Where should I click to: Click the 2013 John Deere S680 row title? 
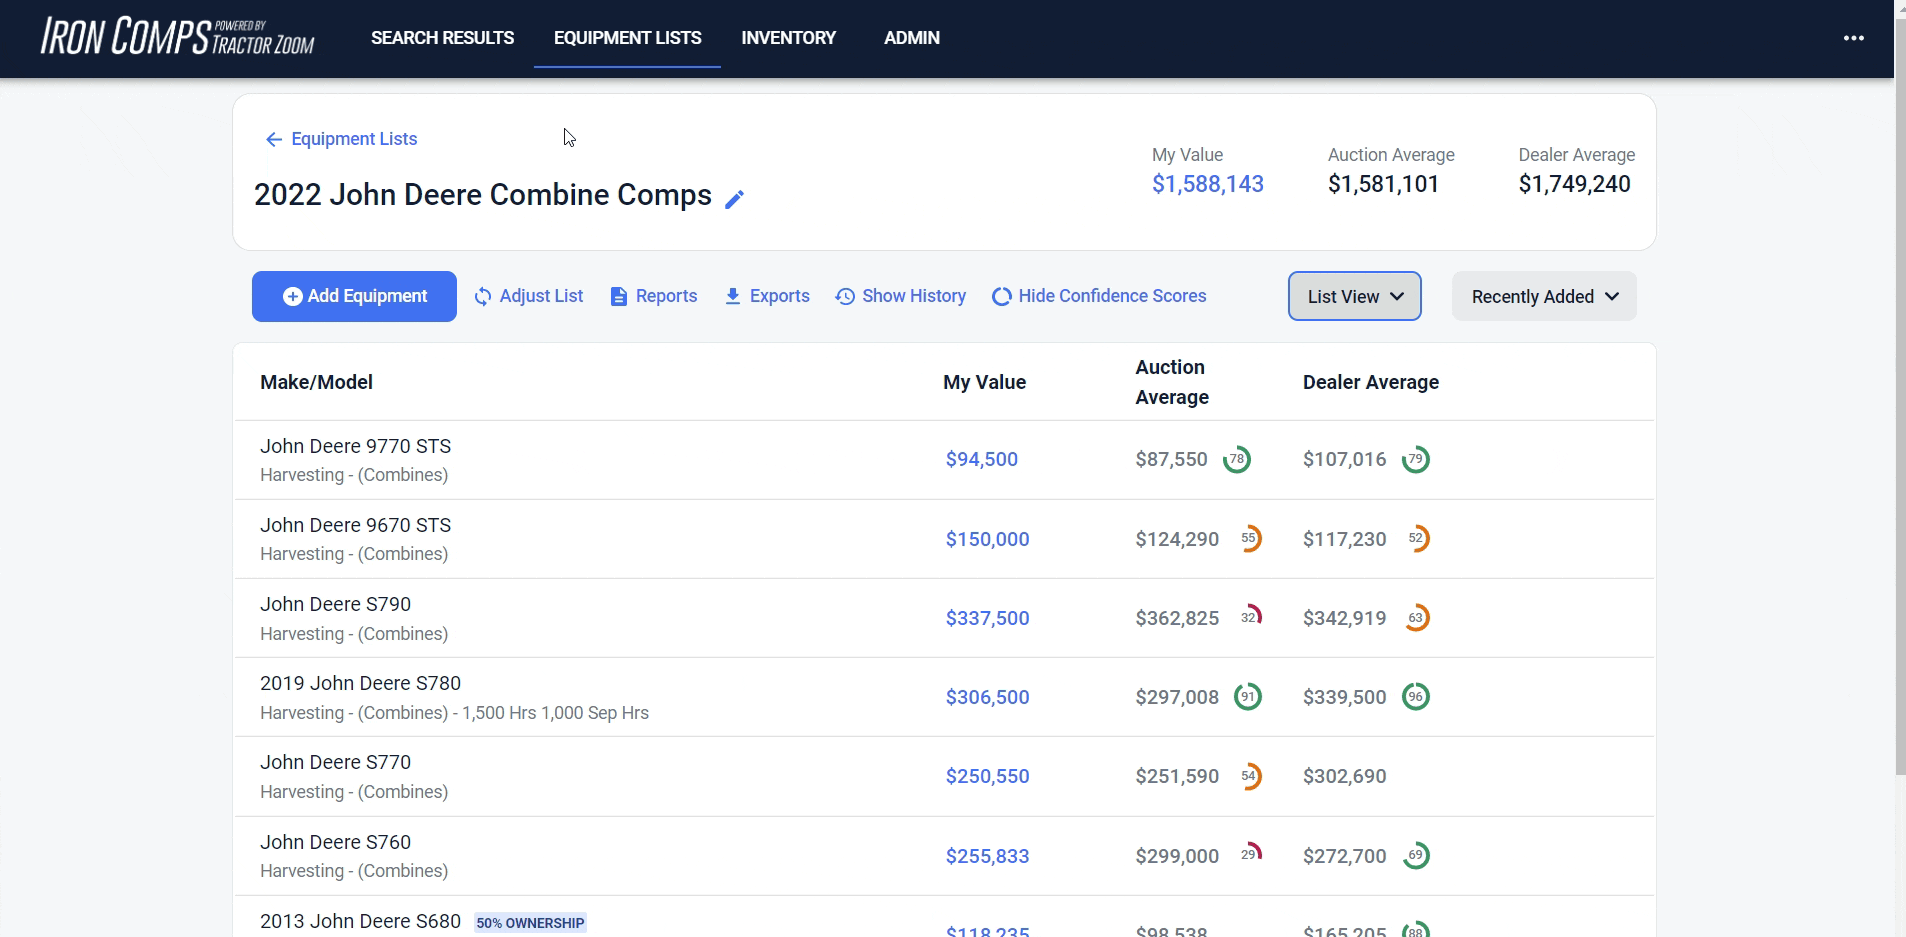click(x=360, y=921)
